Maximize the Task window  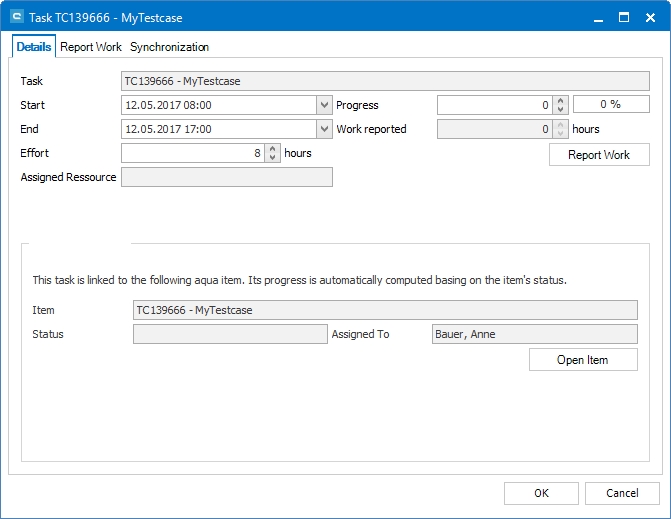(x=623, y=18)
